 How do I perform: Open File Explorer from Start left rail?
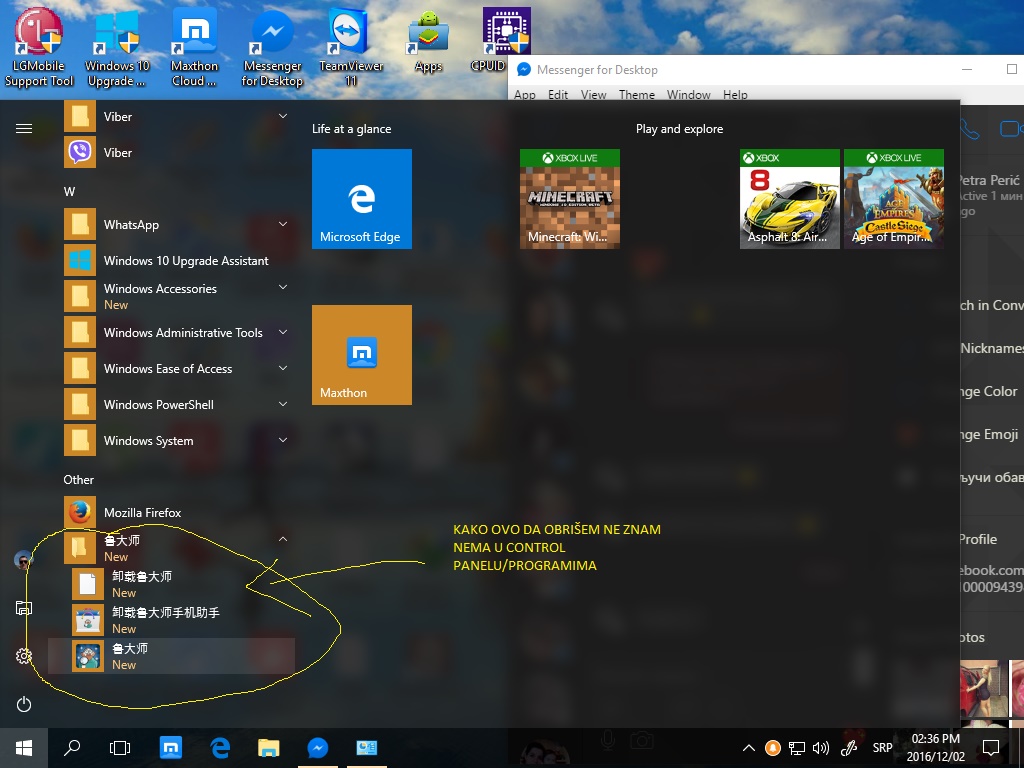[24, 608]
